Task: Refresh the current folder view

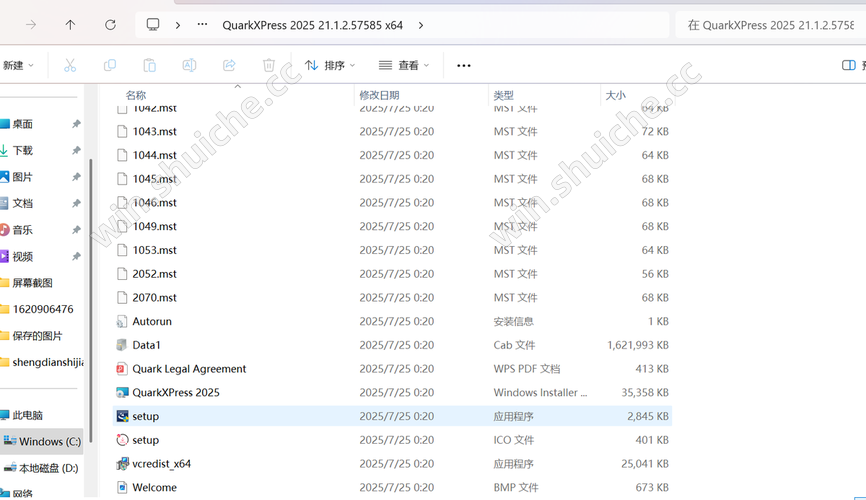Action: tap(110, 25)
